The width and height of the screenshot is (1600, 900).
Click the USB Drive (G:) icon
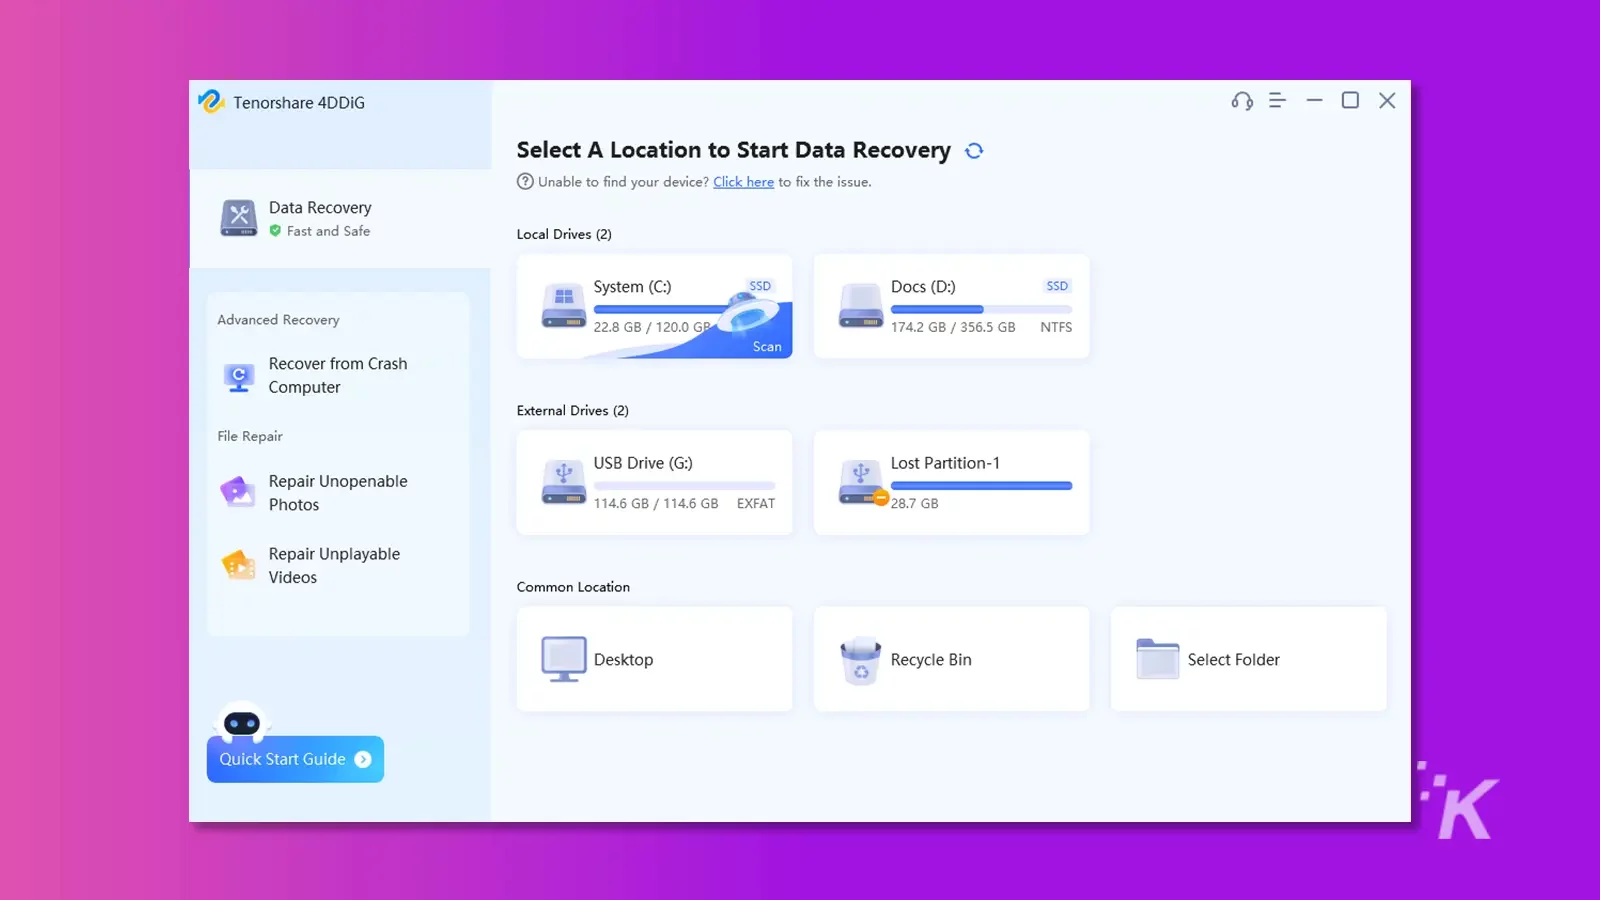(564, 483)
